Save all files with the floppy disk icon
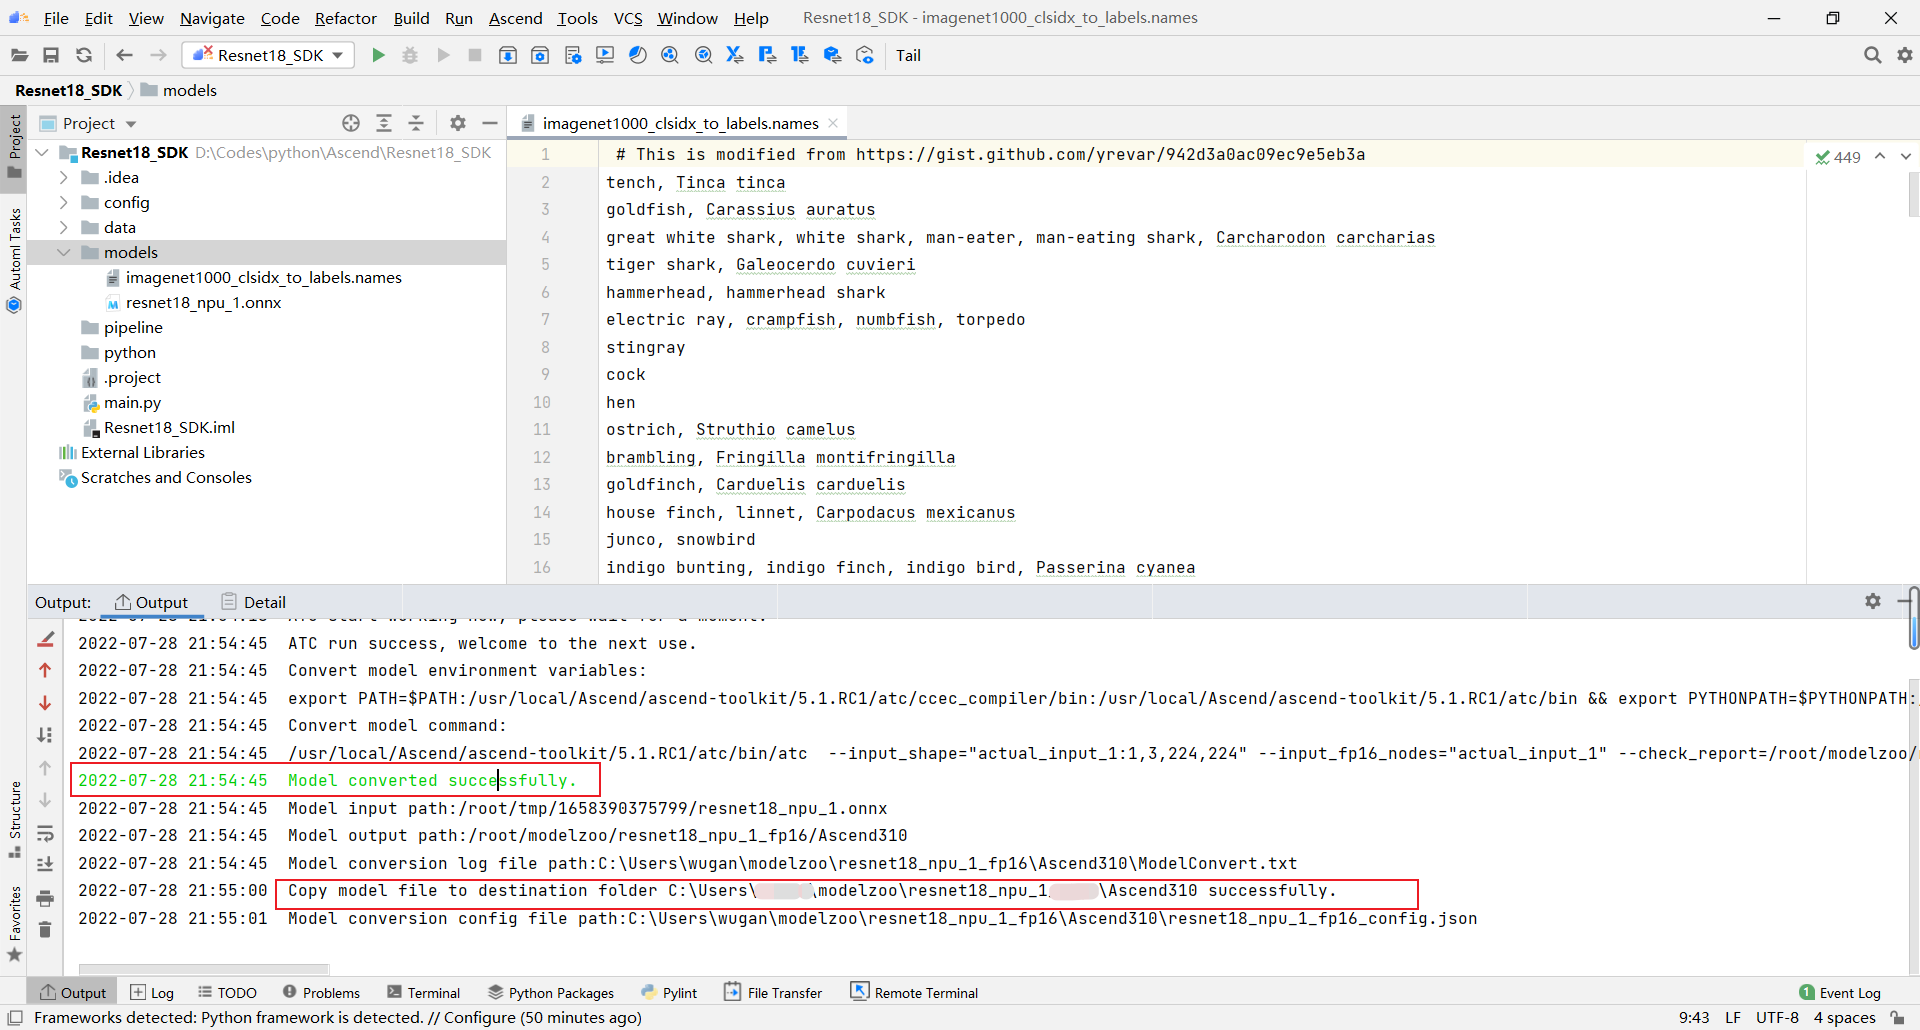The width and height of the screenshot is (1920, 1030). click(x=51, y=55)
